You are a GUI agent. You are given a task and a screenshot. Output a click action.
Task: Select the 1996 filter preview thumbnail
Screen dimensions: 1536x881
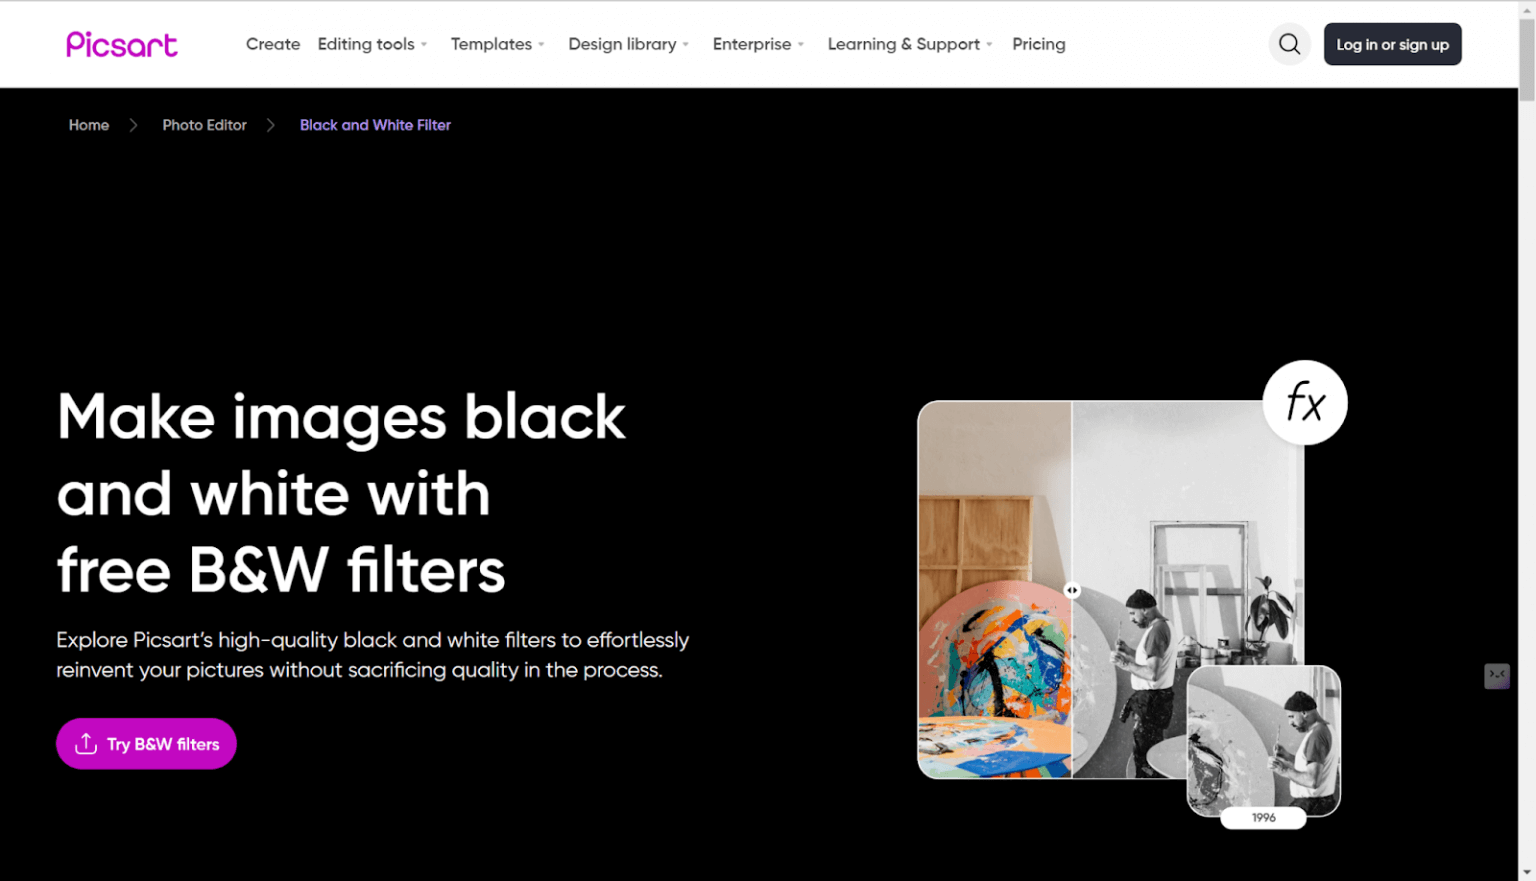[1263, 742]
